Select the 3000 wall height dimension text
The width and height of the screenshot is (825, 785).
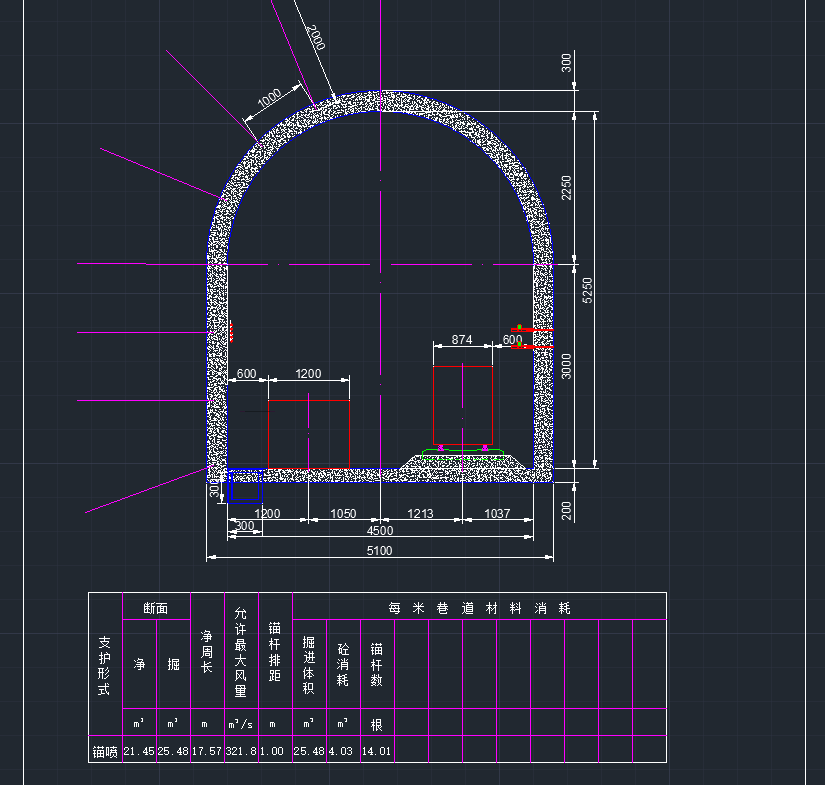point(566,366)
